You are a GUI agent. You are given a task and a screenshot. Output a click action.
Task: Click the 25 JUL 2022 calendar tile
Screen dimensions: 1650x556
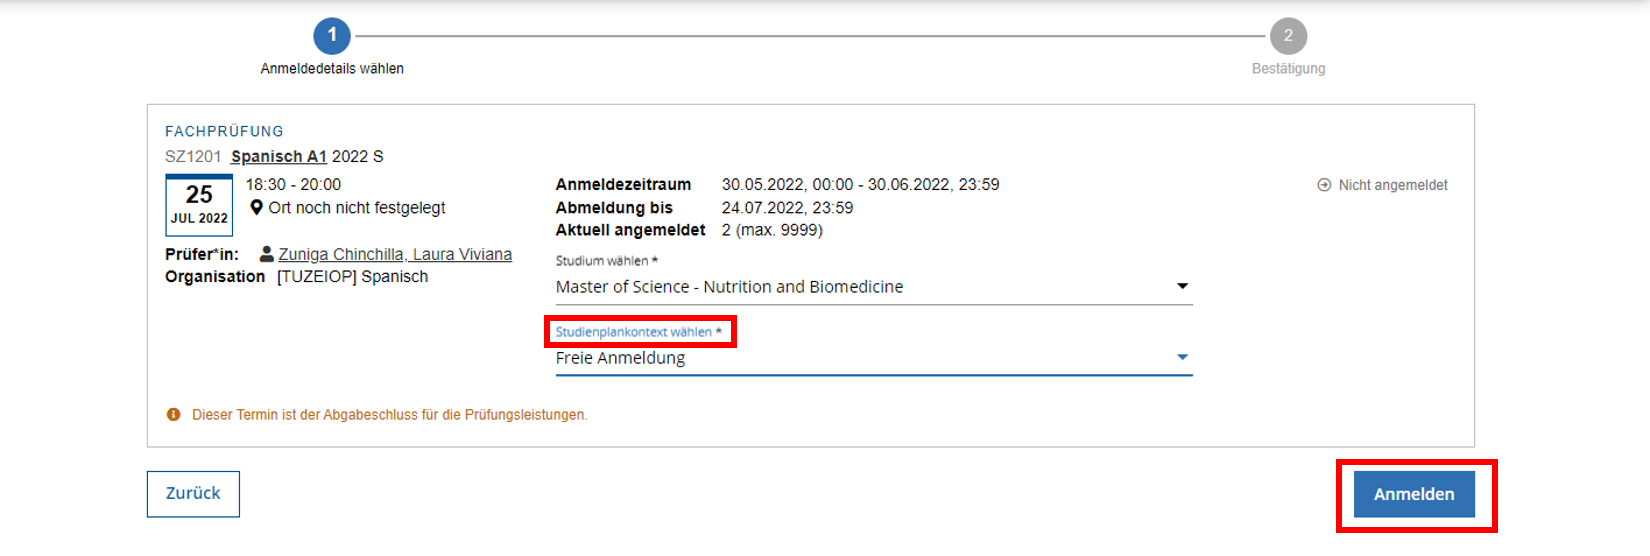[199, 205]
